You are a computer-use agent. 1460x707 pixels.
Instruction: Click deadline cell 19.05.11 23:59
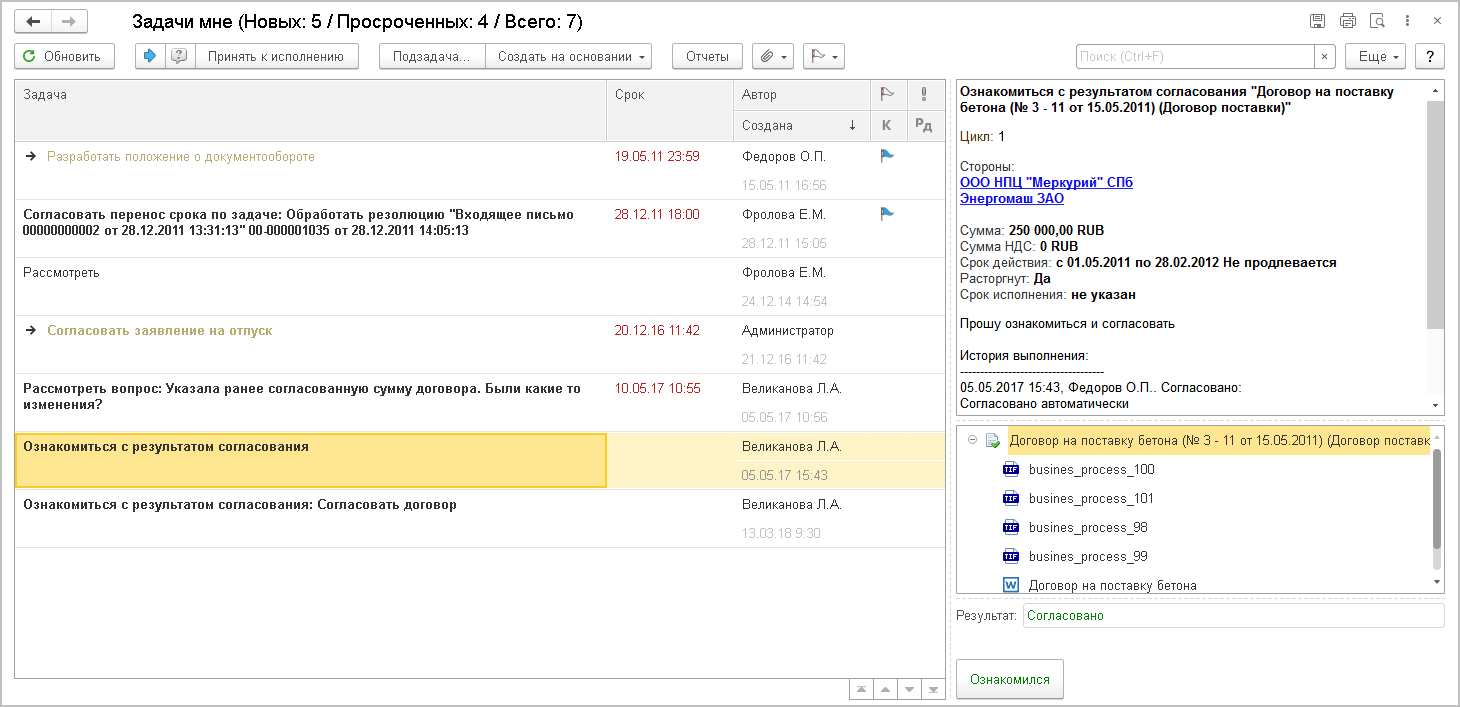pyautogui.click(x=657, y=156)
